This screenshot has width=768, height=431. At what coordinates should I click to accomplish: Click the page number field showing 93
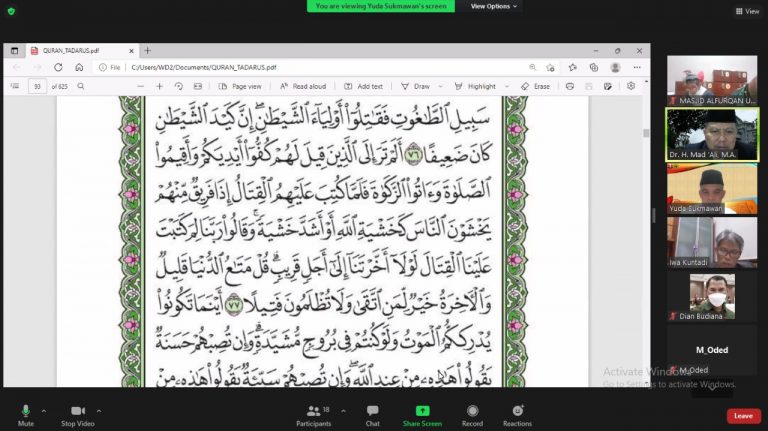point(37,86)
